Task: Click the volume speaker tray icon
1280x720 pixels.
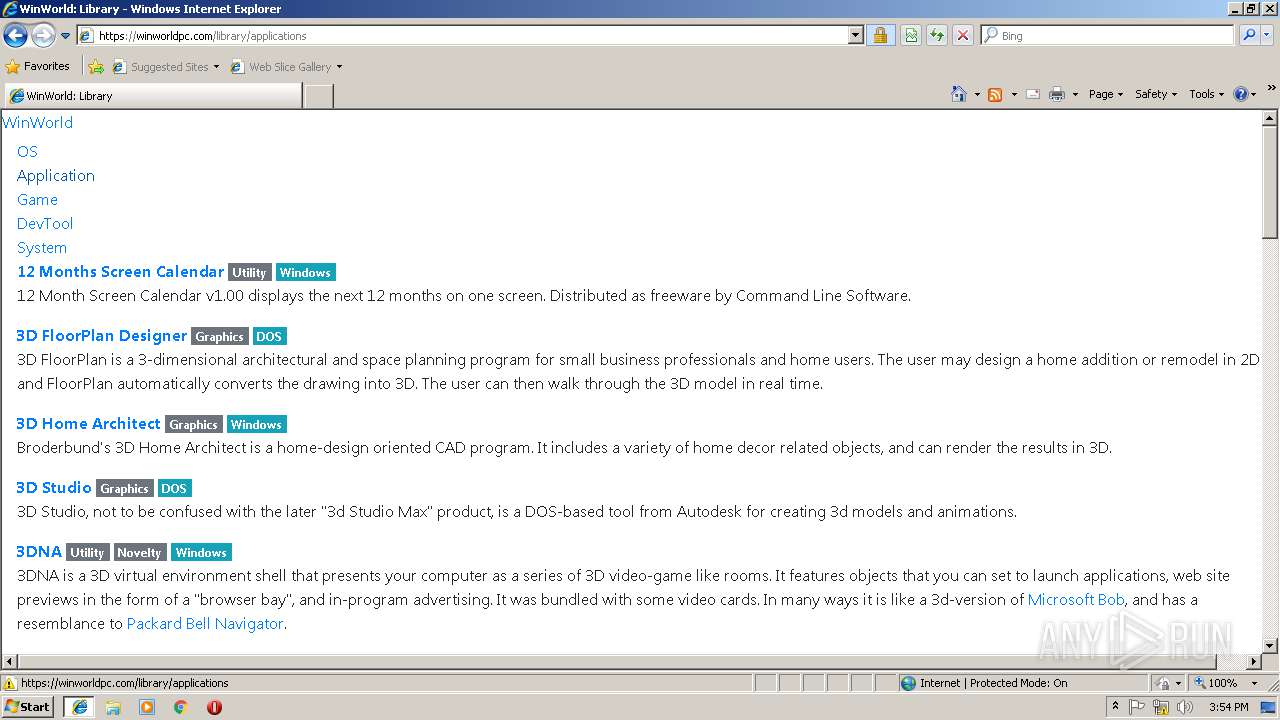Action: pyautogui.click(x=1185, y=707)
